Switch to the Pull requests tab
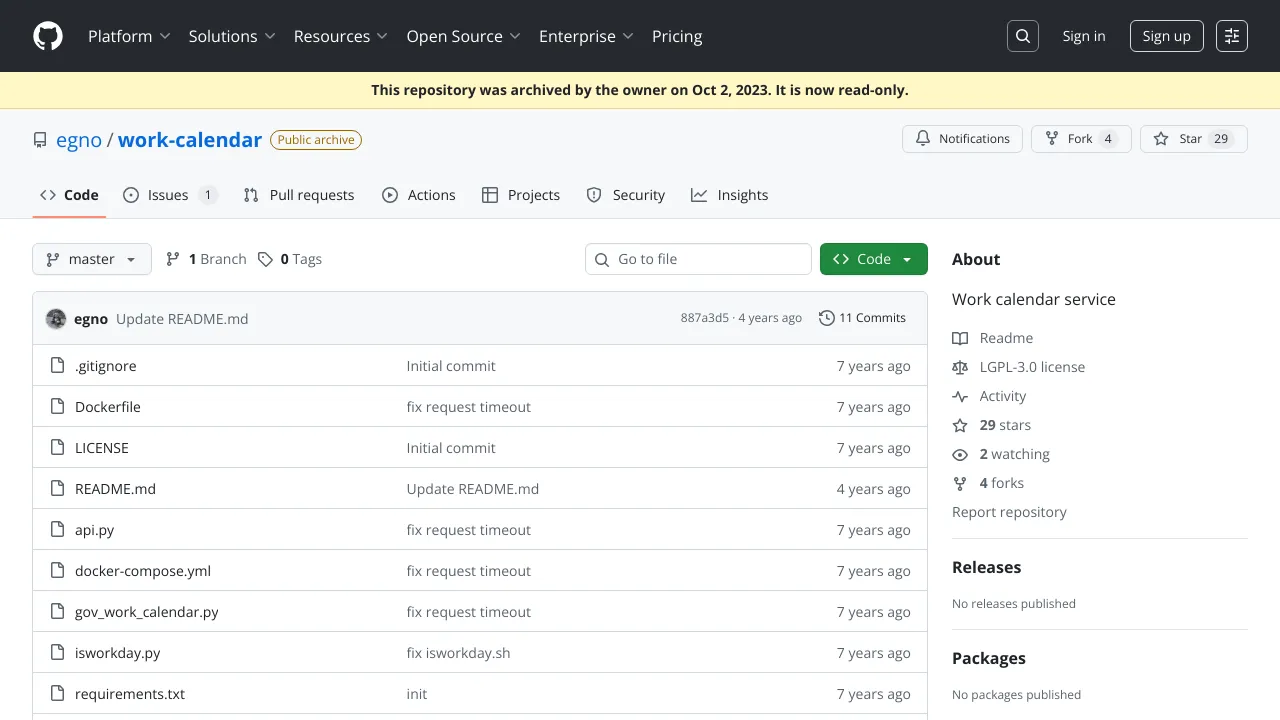Screen dimensions: 1280x720 (299, 195)
